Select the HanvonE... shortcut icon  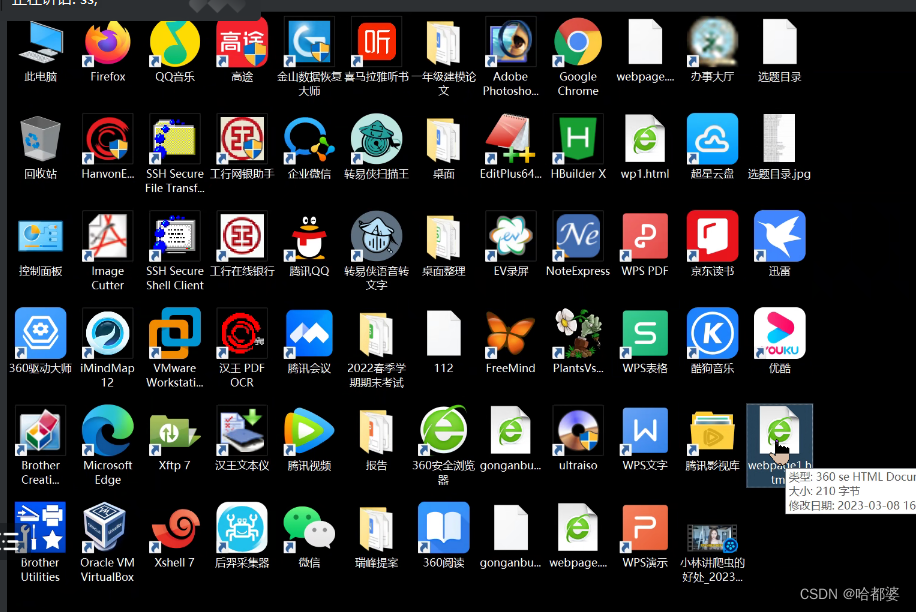tap(107, 139)
